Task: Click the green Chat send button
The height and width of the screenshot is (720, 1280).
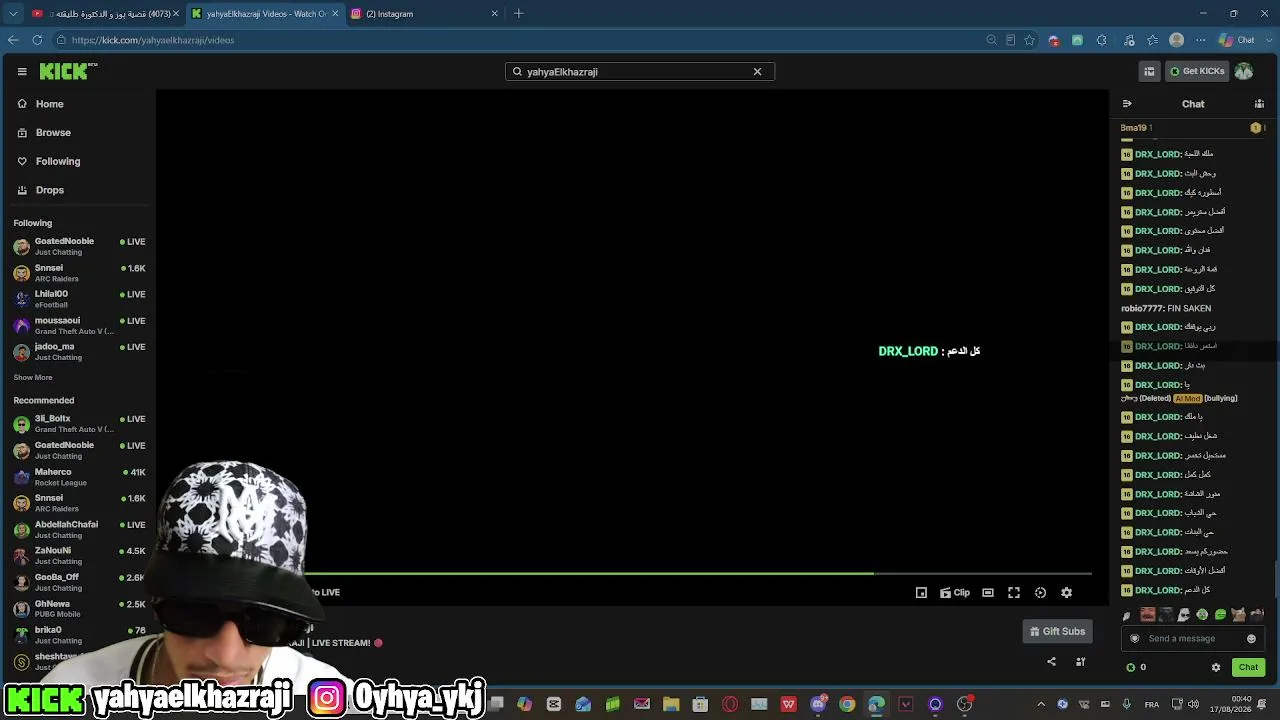Action: [x=1248, y=667]
